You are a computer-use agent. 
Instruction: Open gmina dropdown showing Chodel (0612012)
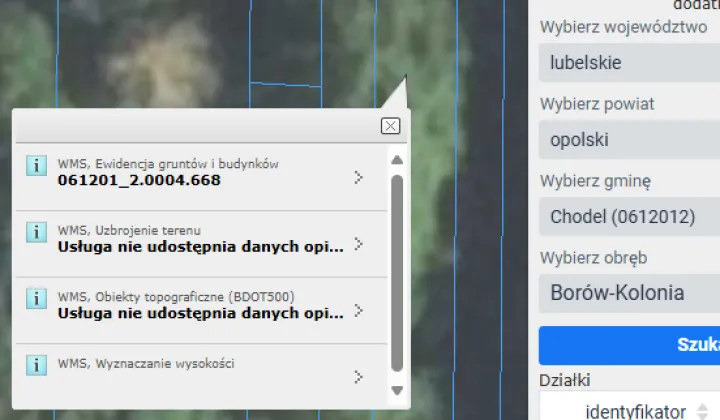tap(629, 217)
